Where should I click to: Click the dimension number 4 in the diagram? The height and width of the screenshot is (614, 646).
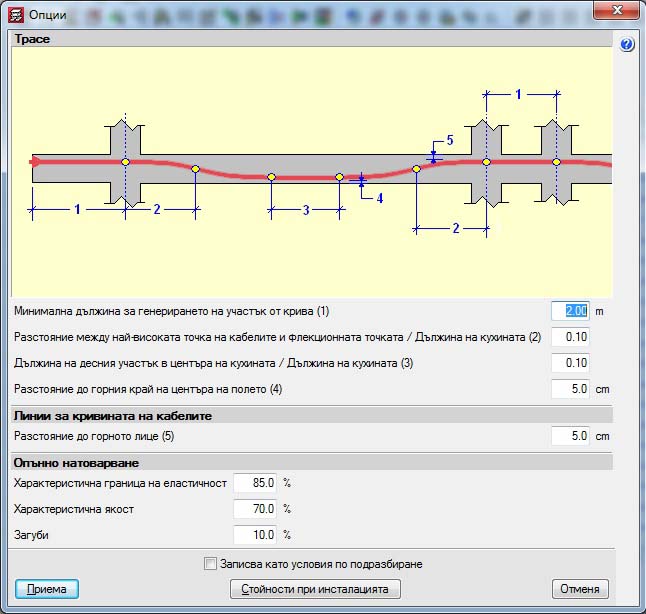point(380,198)
